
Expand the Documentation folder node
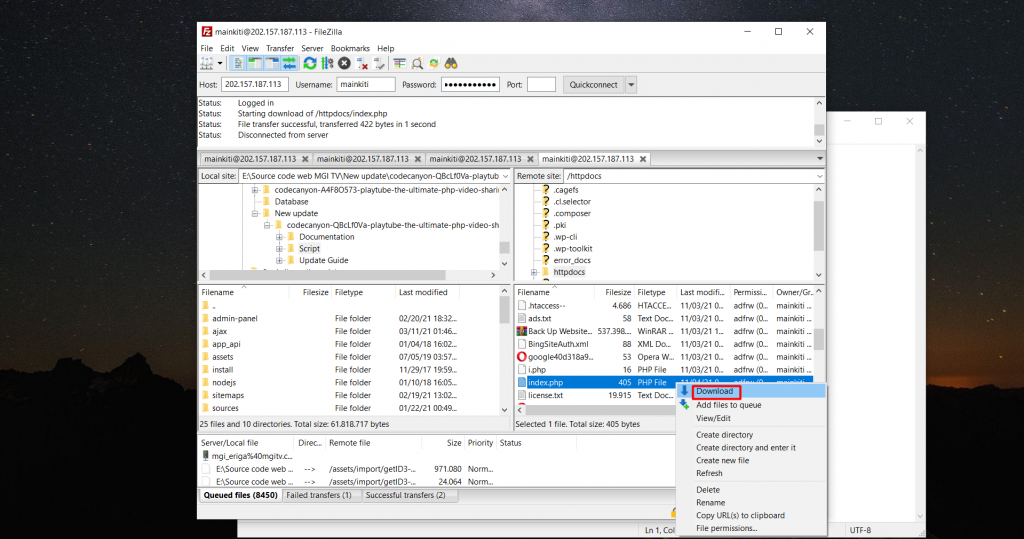280,237
